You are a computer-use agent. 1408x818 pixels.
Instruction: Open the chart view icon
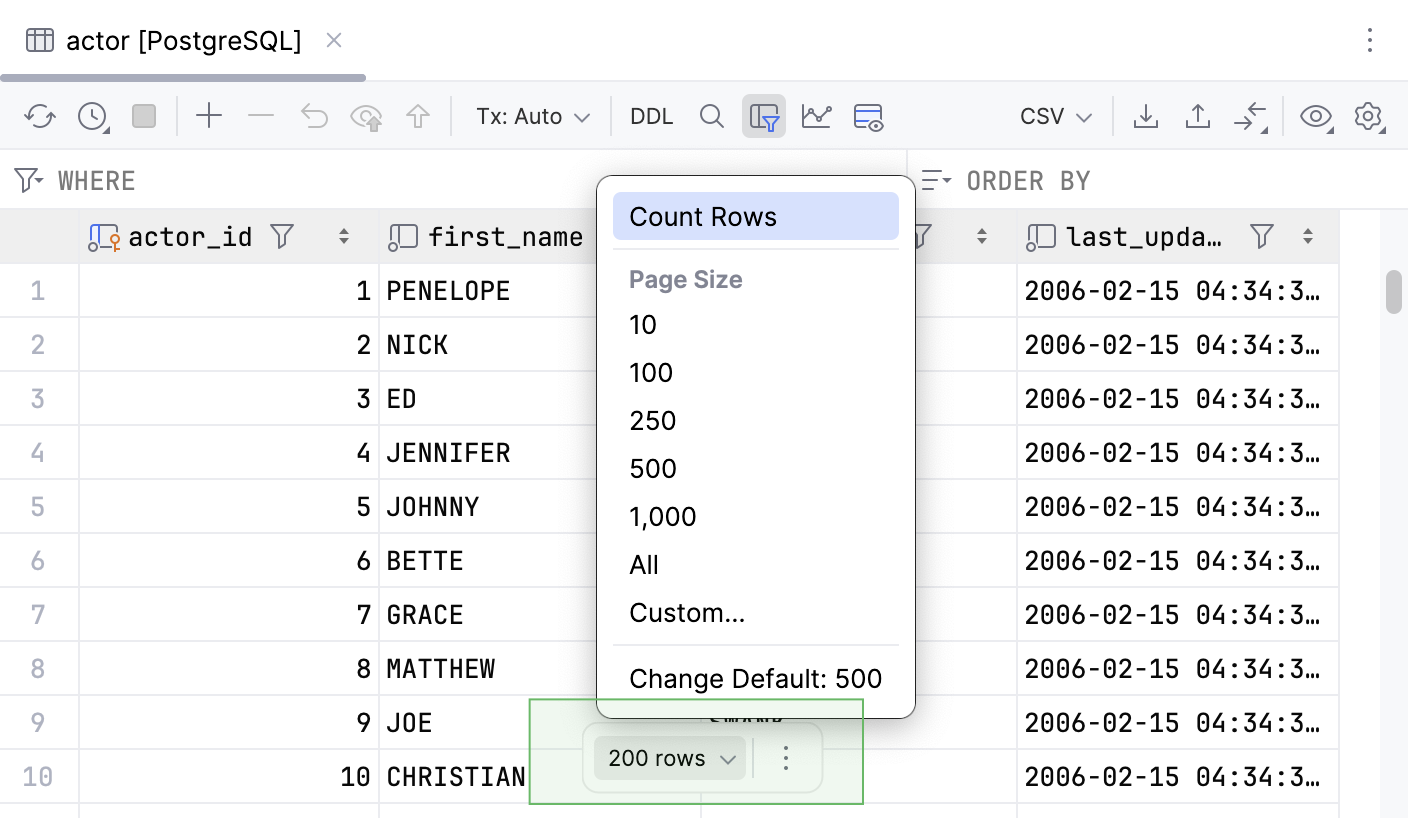coord(816,116)
